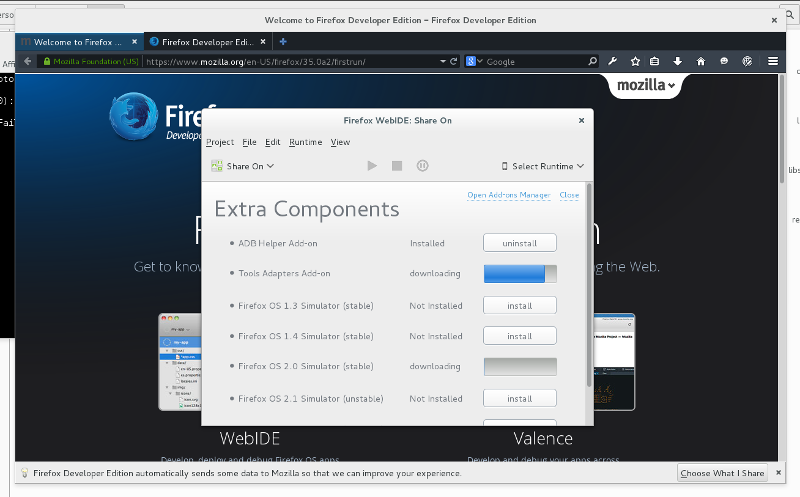Click the WebIDE play button
800x497 pixels.
[372, 166]
